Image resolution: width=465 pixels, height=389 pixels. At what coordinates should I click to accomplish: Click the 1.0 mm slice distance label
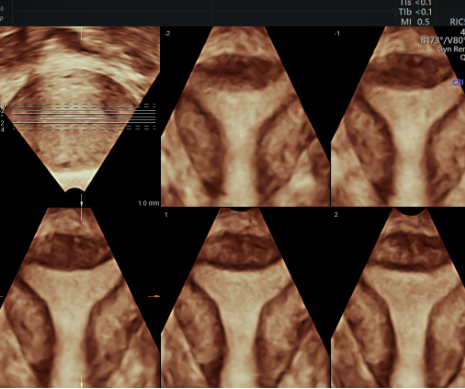click(149, 203)
